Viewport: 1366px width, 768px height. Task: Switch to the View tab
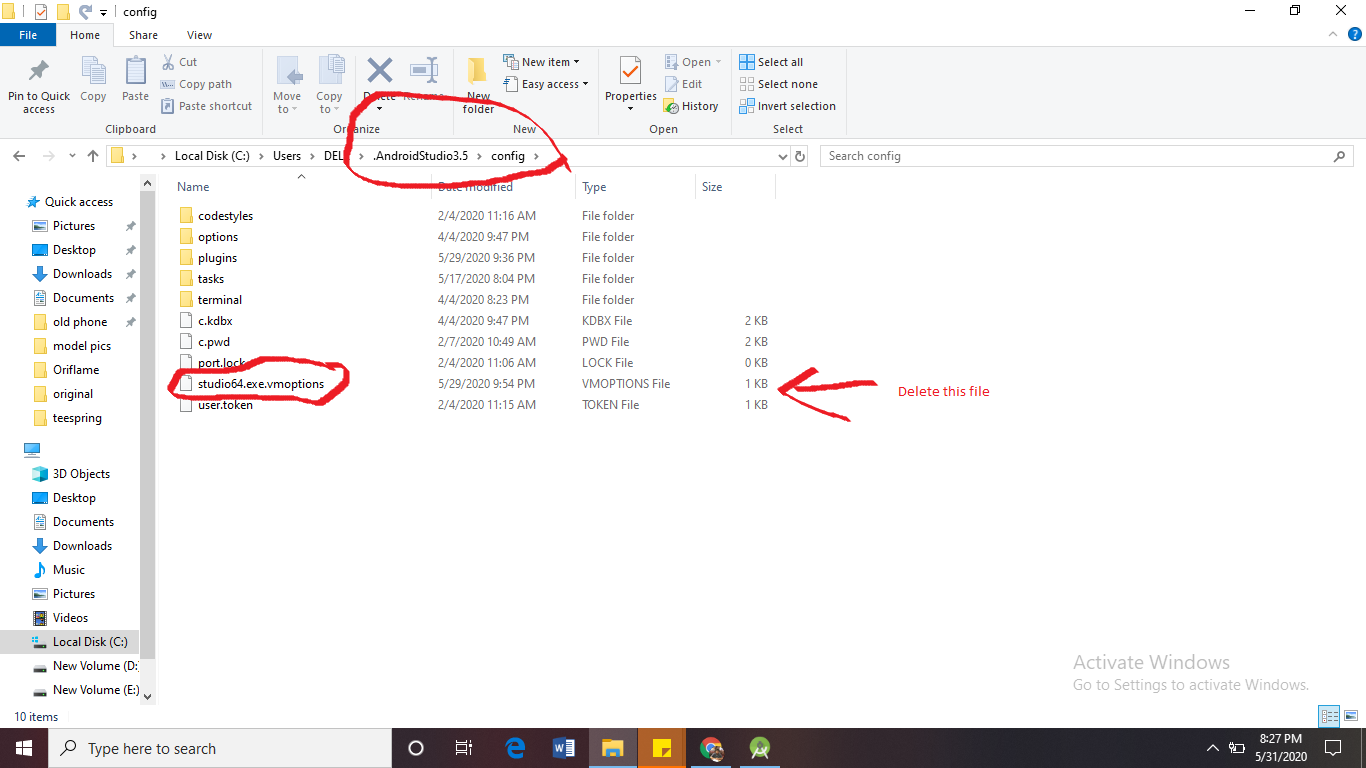pos(200,35)
